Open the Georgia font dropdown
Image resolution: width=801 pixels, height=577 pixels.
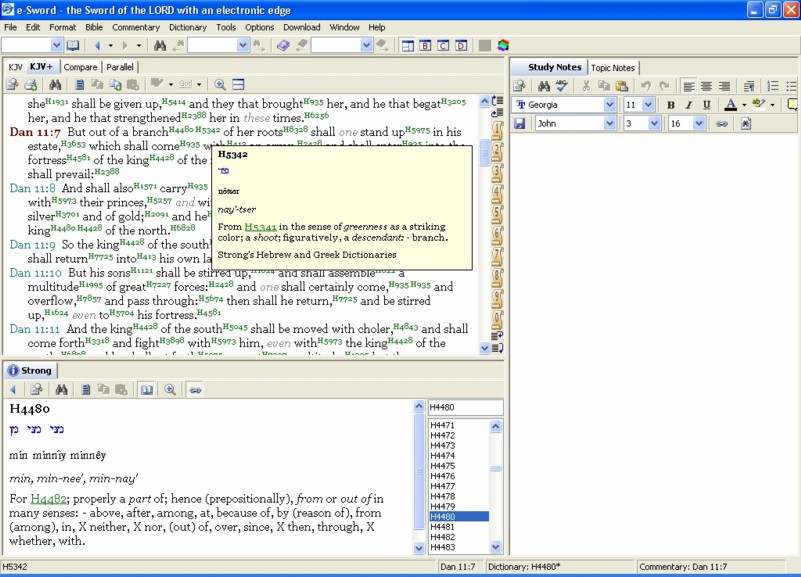[609, 105]
